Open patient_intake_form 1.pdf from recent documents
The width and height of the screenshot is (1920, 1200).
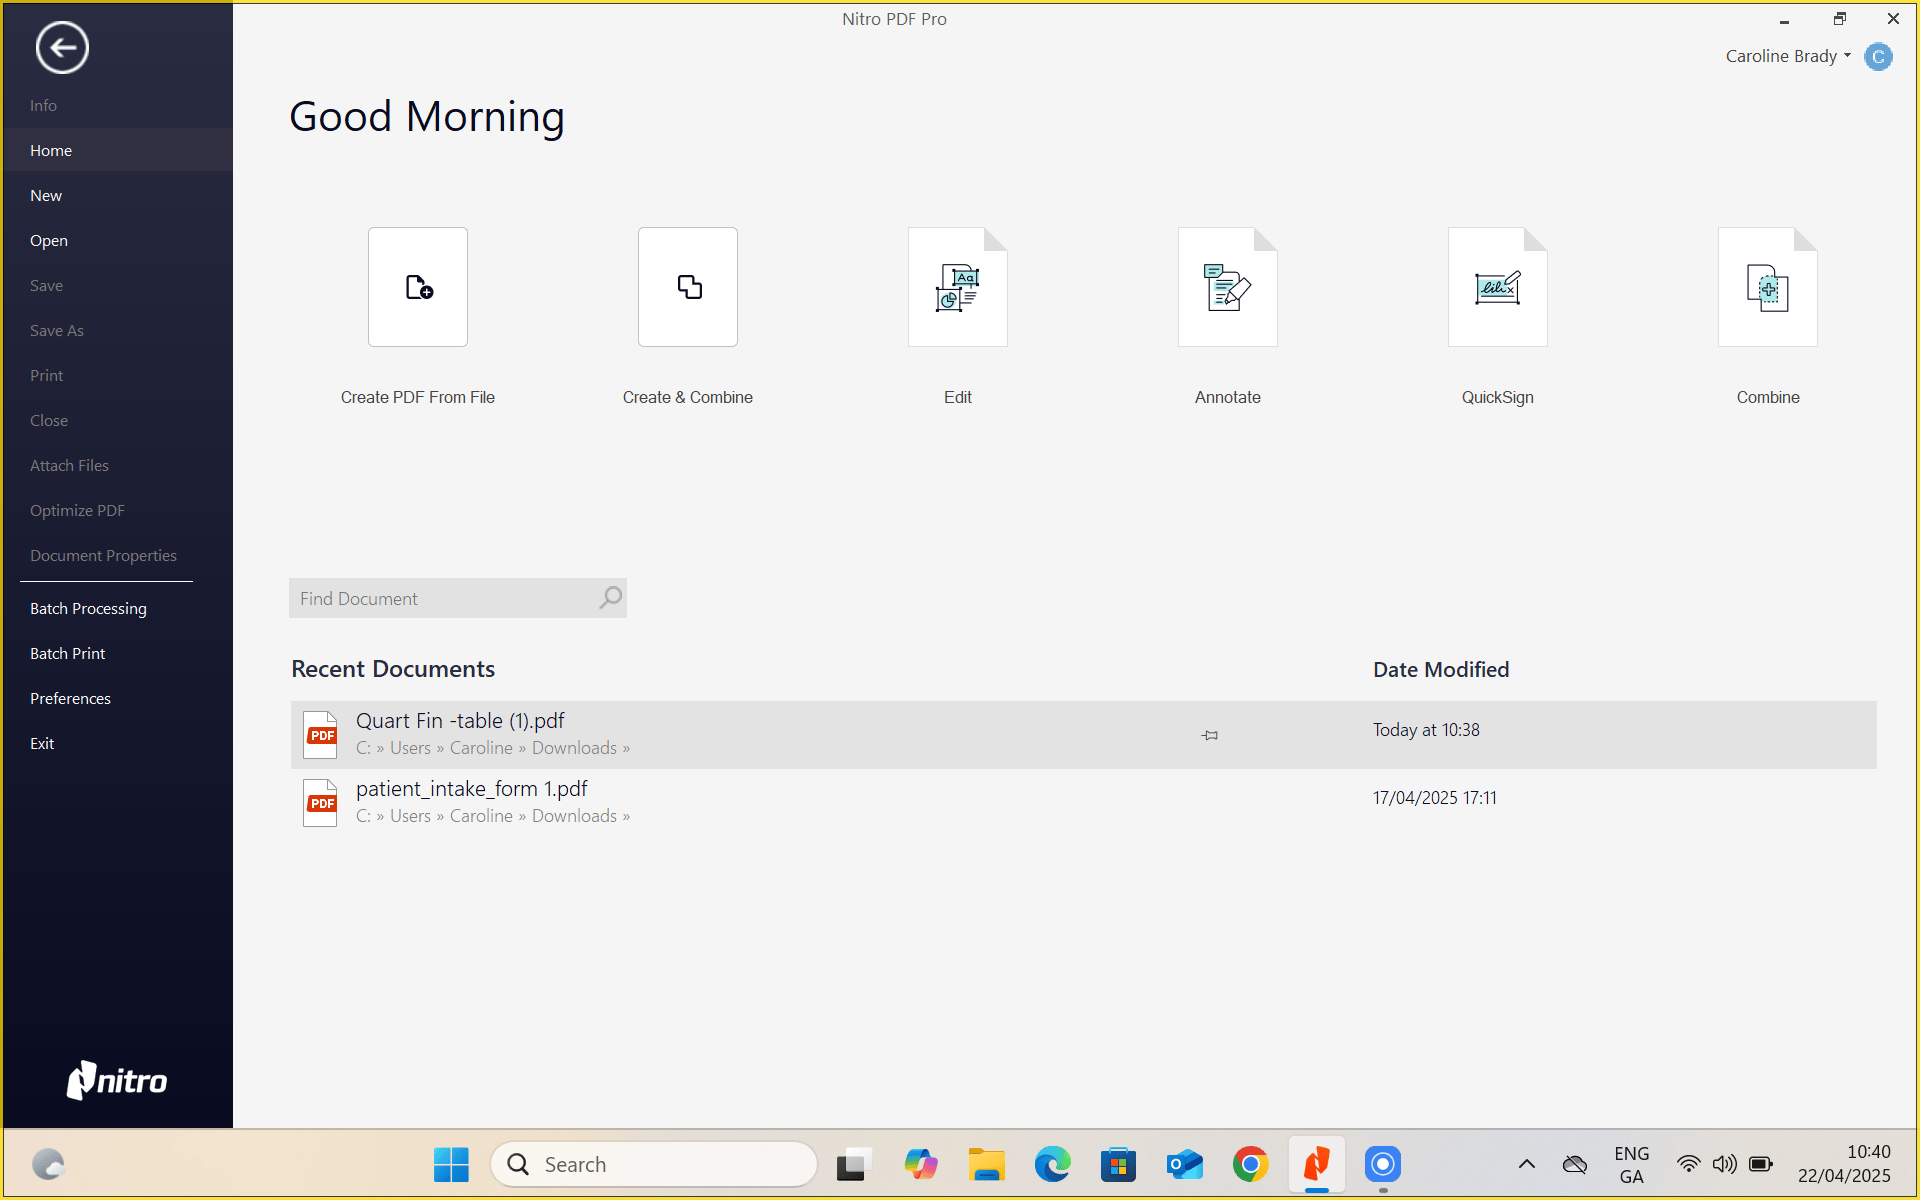(x=472, y=789)
